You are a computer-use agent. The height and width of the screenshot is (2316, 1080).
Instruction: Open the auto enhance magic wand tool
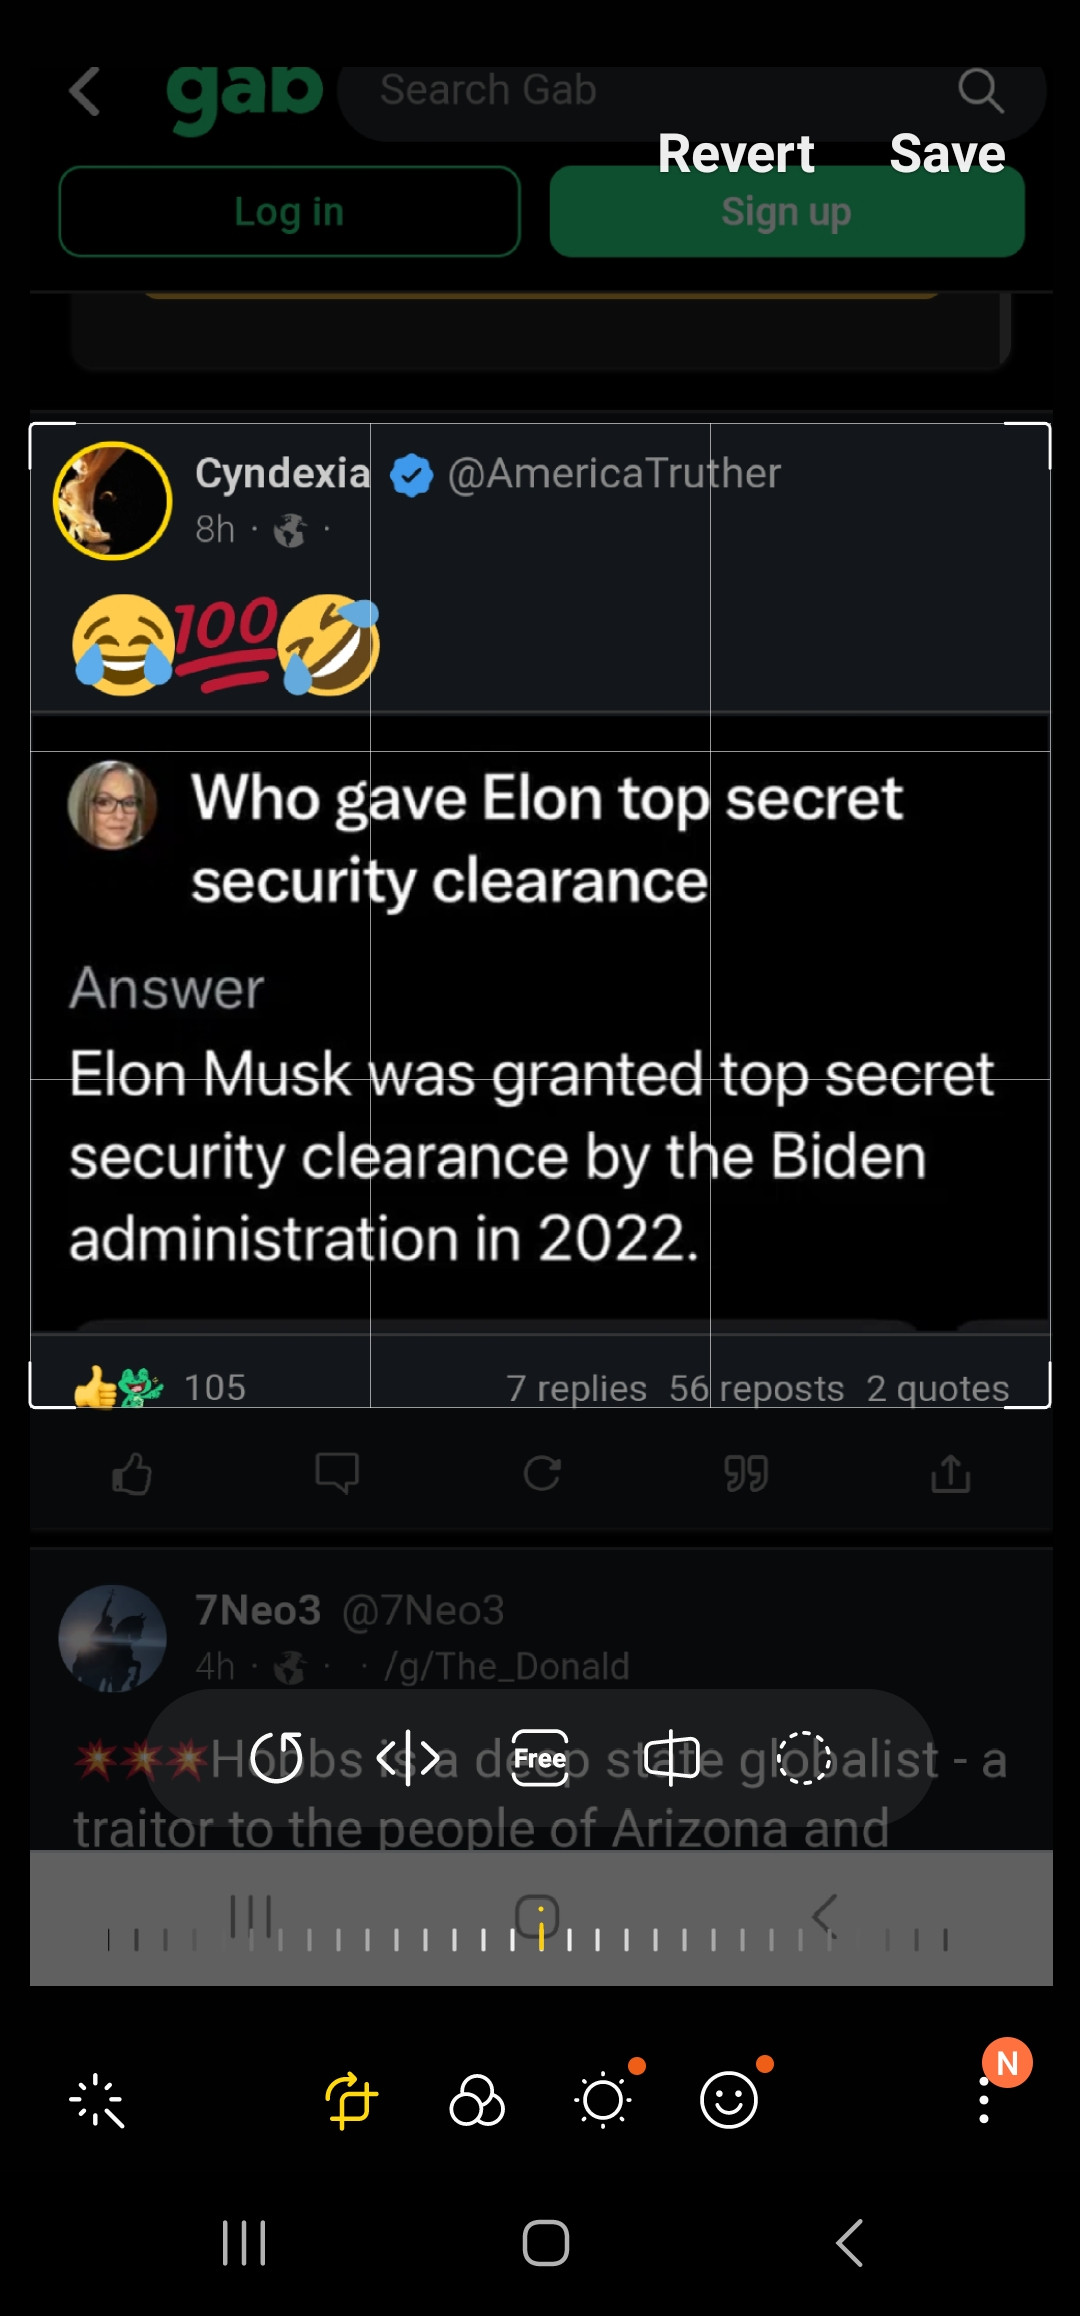[97, 2100]
